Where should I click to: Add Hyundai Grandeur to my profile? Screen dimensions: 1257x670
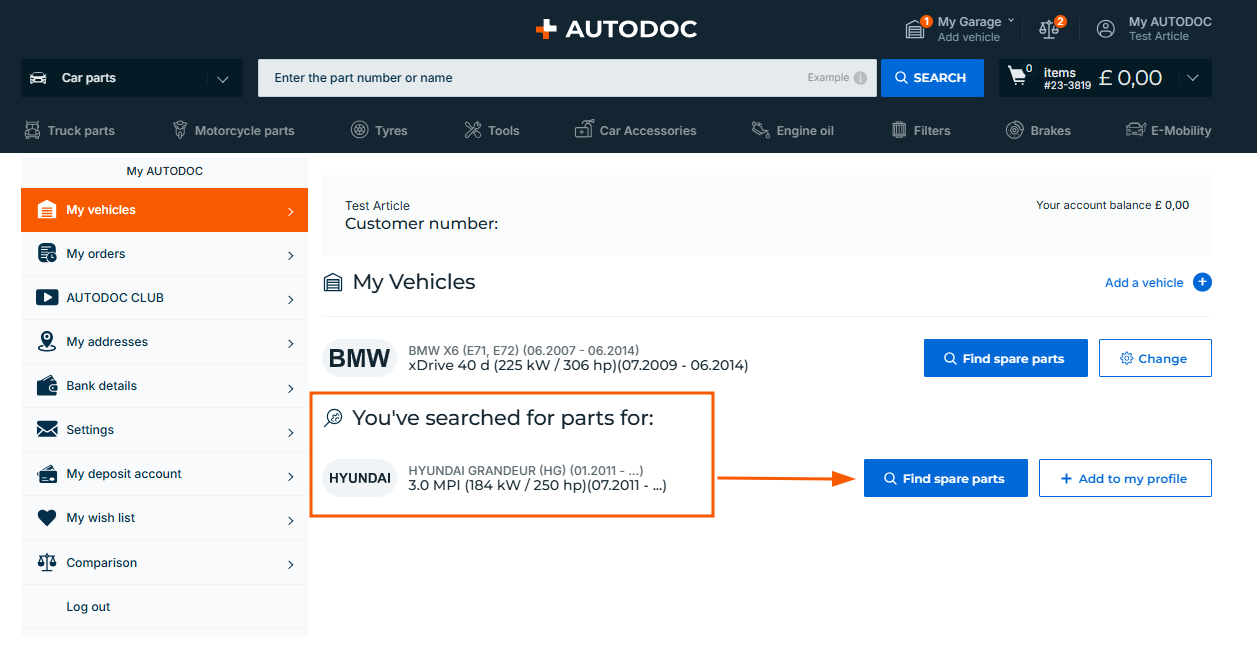pos(1124,478)
